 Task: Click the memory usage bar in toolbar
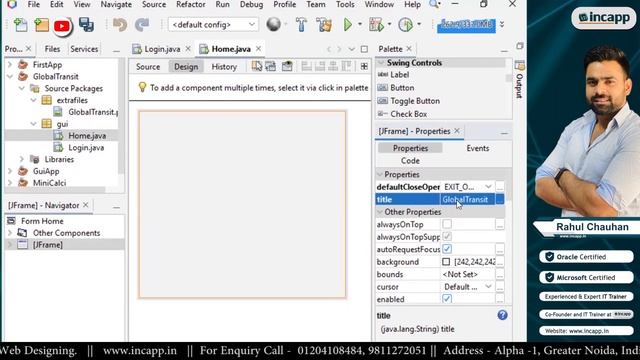click(466, 25)
